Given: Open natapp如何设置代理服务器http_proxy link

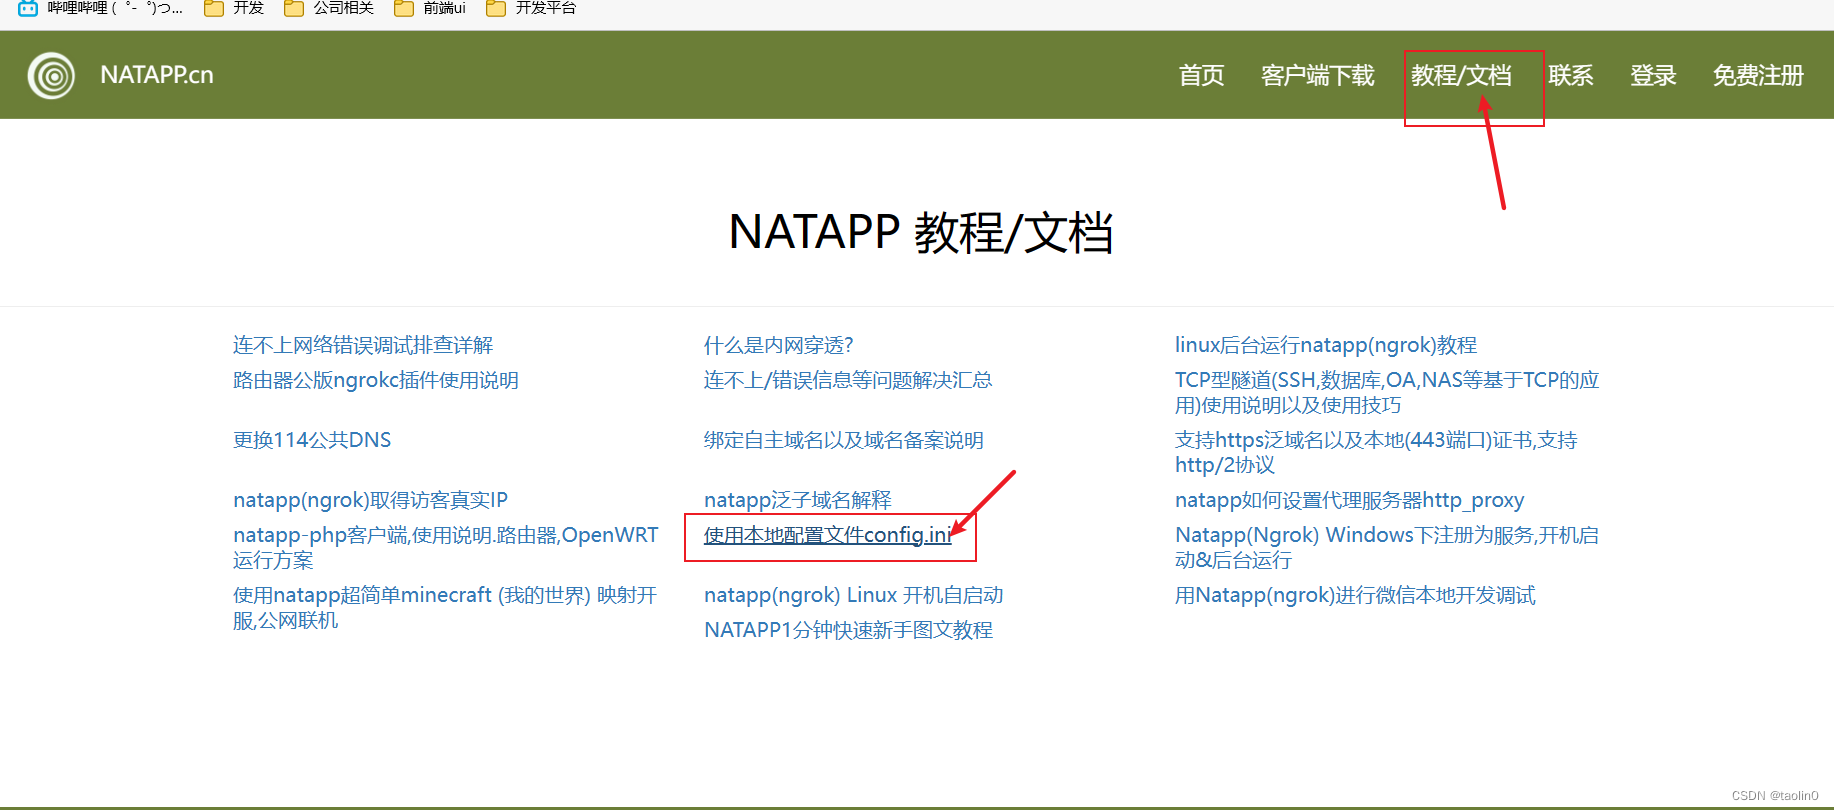Looking at the screenshot, I should click(1350, 500).
